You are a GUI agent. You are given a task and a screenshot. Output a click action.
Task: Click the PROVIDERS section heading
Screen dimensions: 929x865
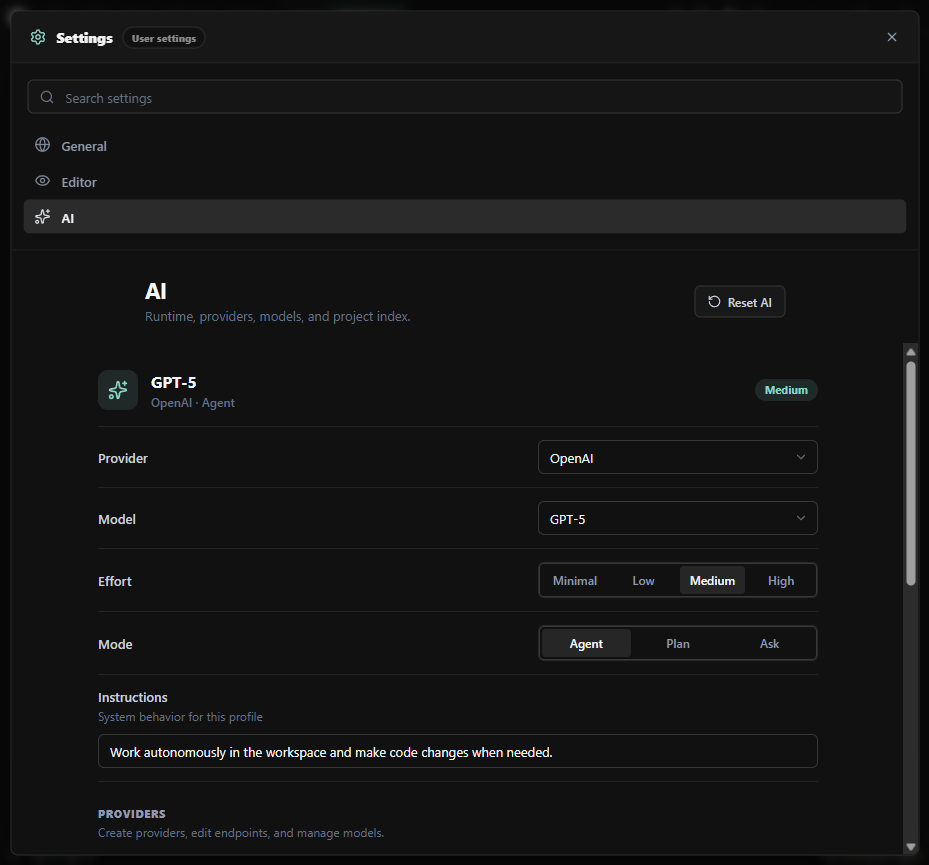(x=132, y=813)
